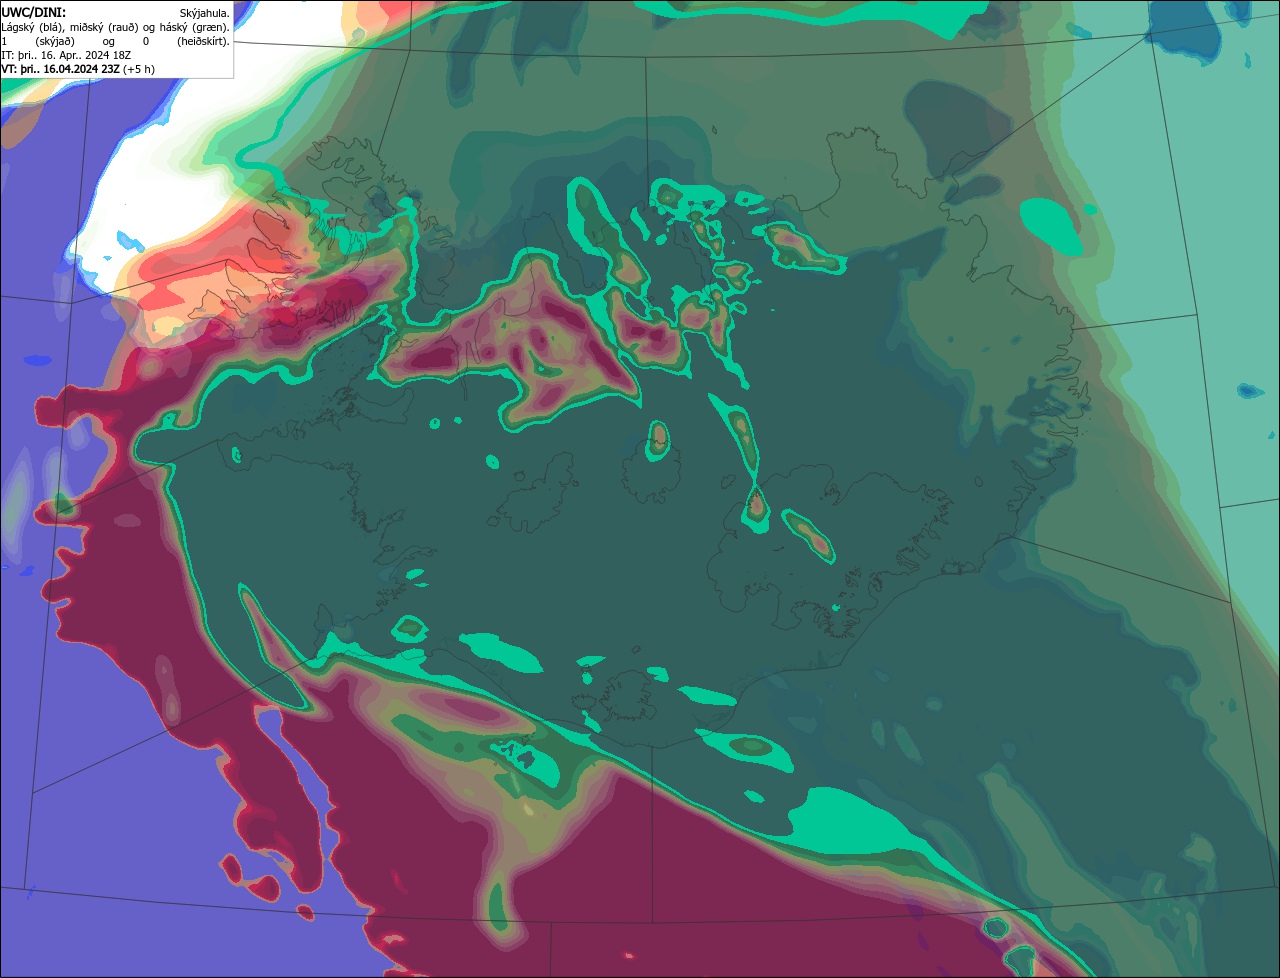Viewport: 1280px width, 978px height.
Task: Click the '(heiðskírt).' legend word
Action: [203, 41]
